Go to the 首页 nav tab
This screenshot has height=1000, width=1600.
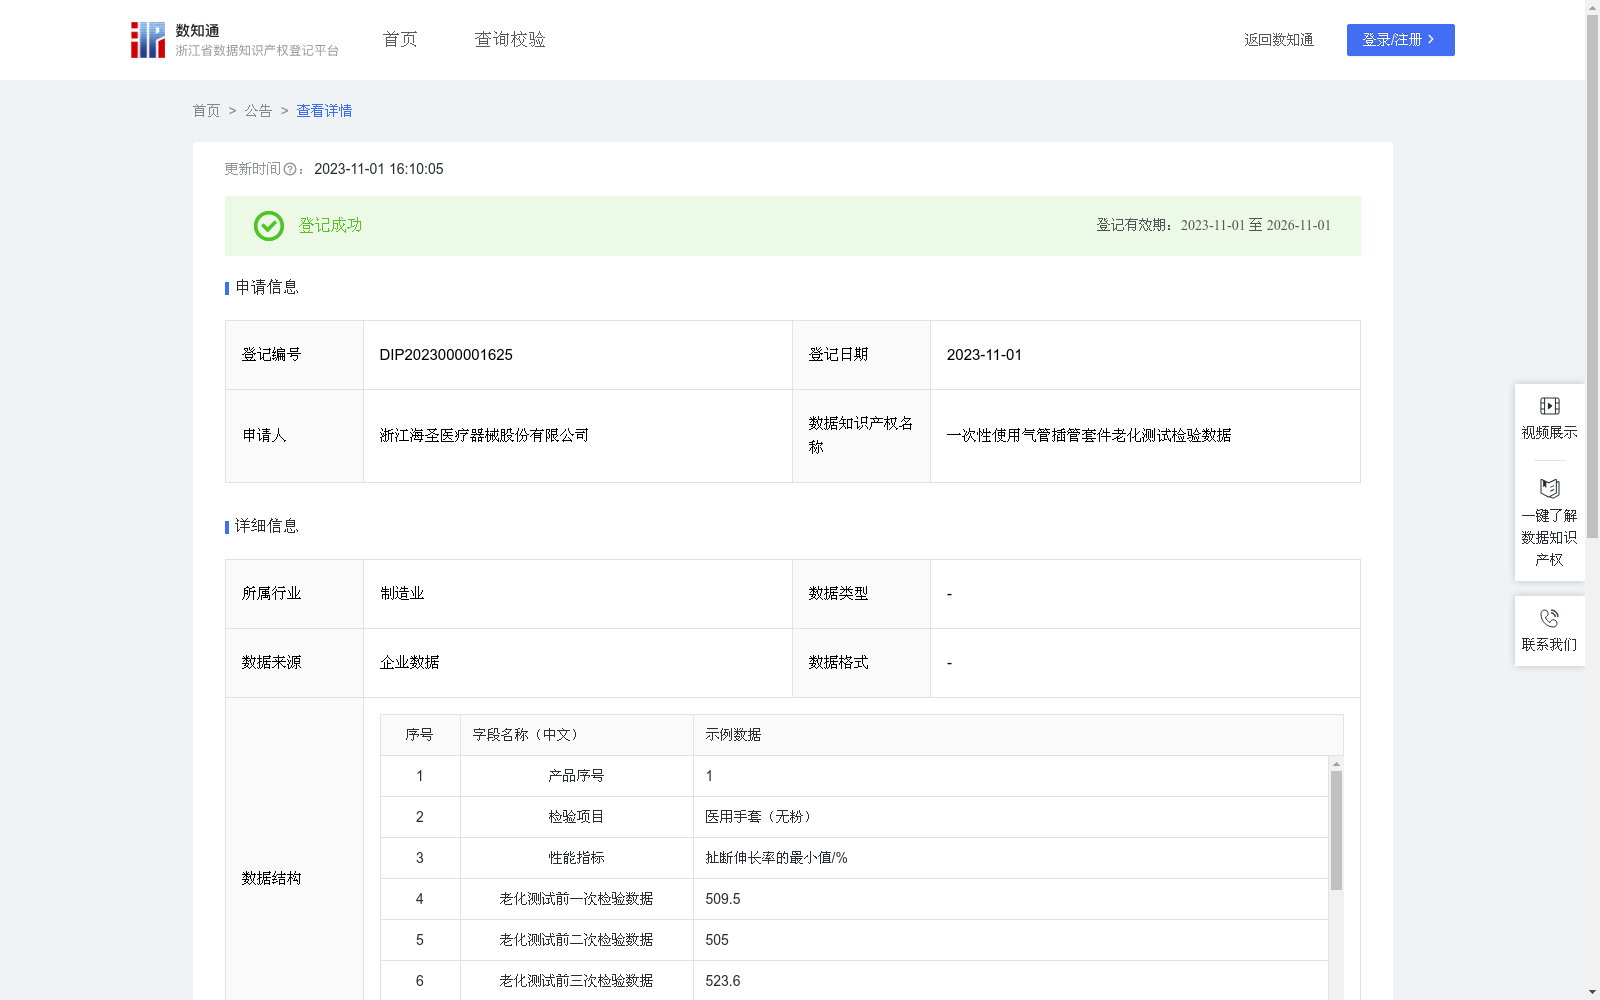(400, 40)
